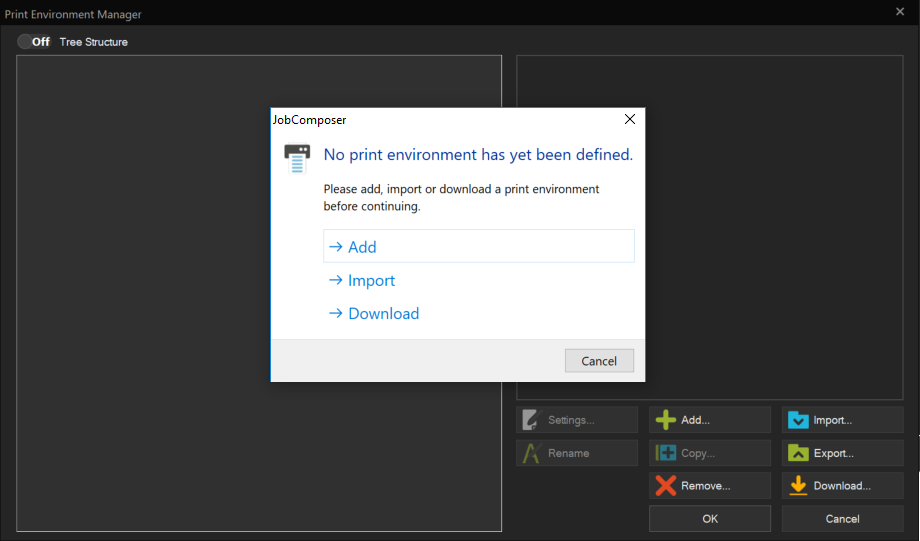920x541 pixels.
Task: Choose the Download link in JobComposer dialog
Action: tap(479, 313)
